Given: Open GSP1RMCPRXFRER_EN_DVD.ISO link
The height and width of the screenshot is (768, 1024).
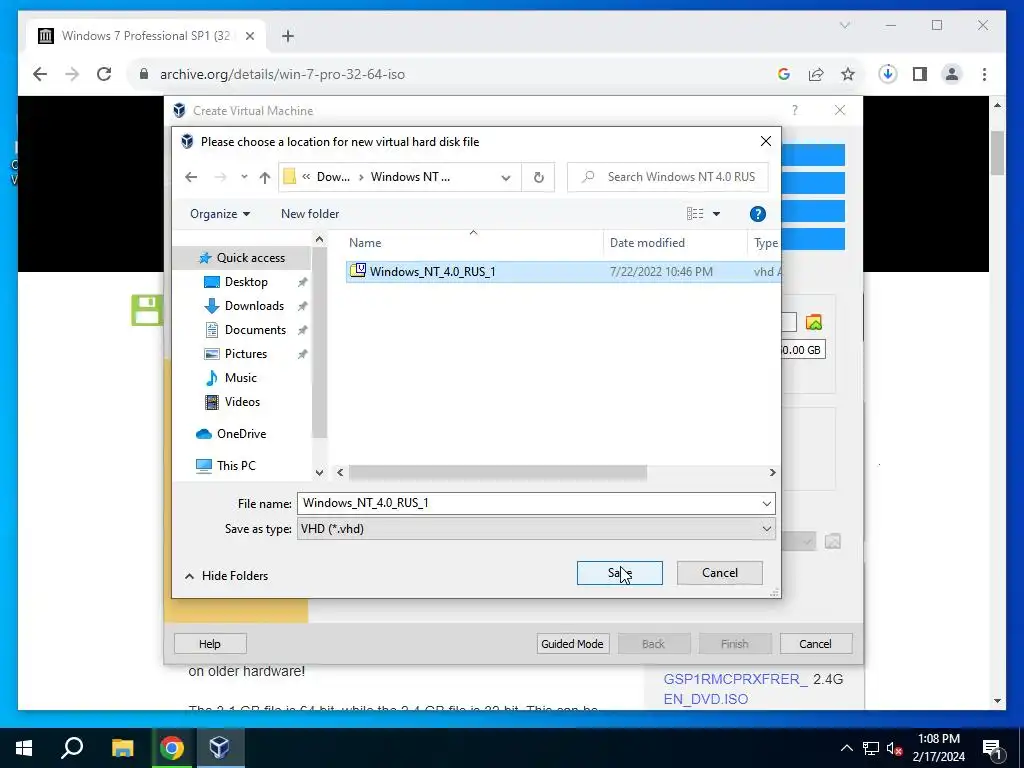Looking at the screenshot, I should coord(735,689).
